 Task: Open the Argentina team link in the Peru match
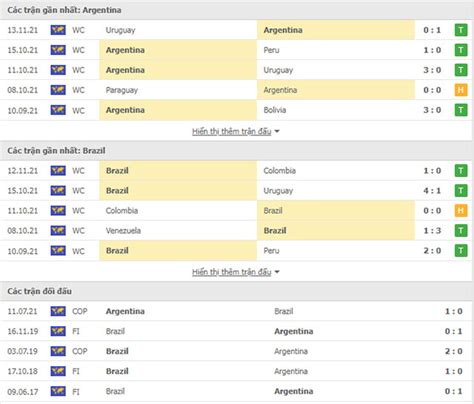point(125,50)
